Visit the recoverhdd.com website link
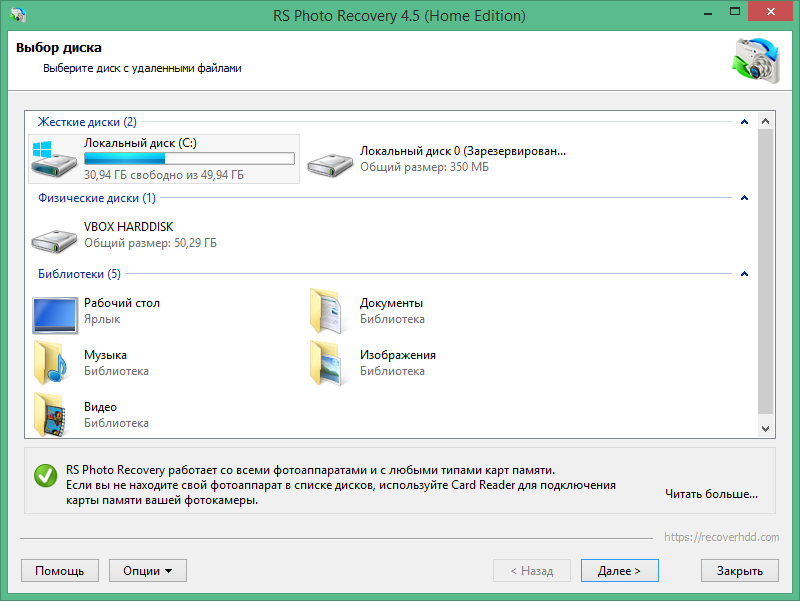This screenshot has height=601, width=800. click(722, 537)
